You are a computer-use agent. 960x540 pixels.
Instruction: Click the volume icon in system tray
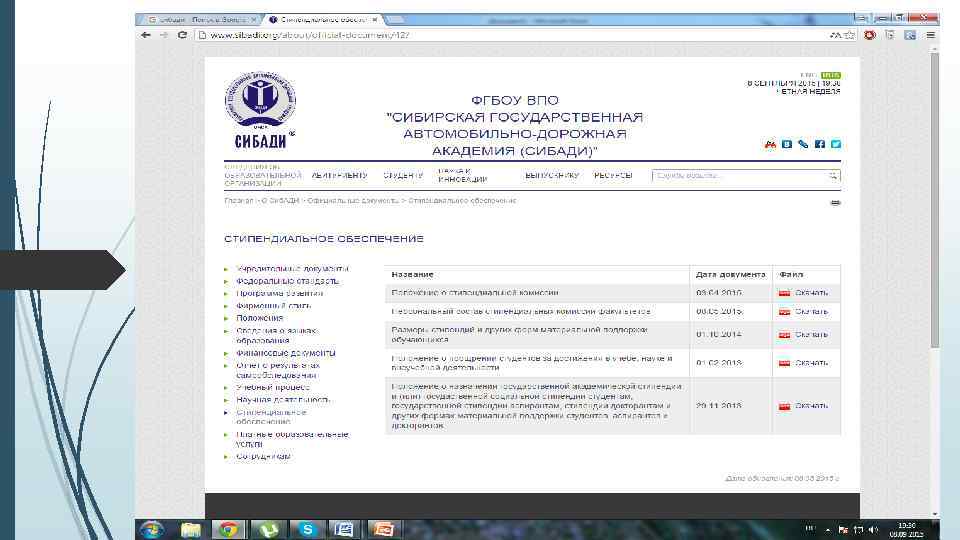873,530
